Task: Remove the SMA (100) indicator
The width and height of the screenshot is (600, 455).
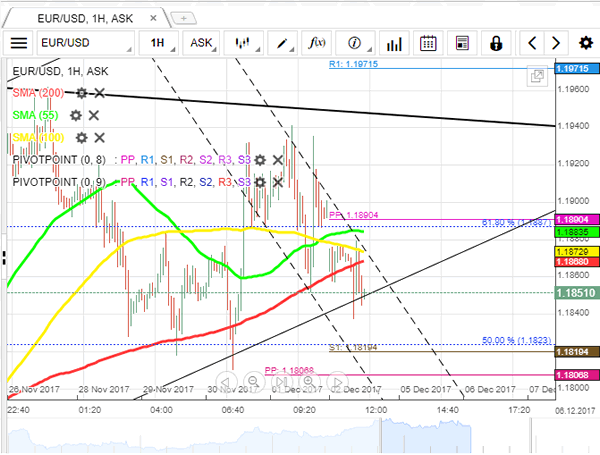Action: click(99, 138)
